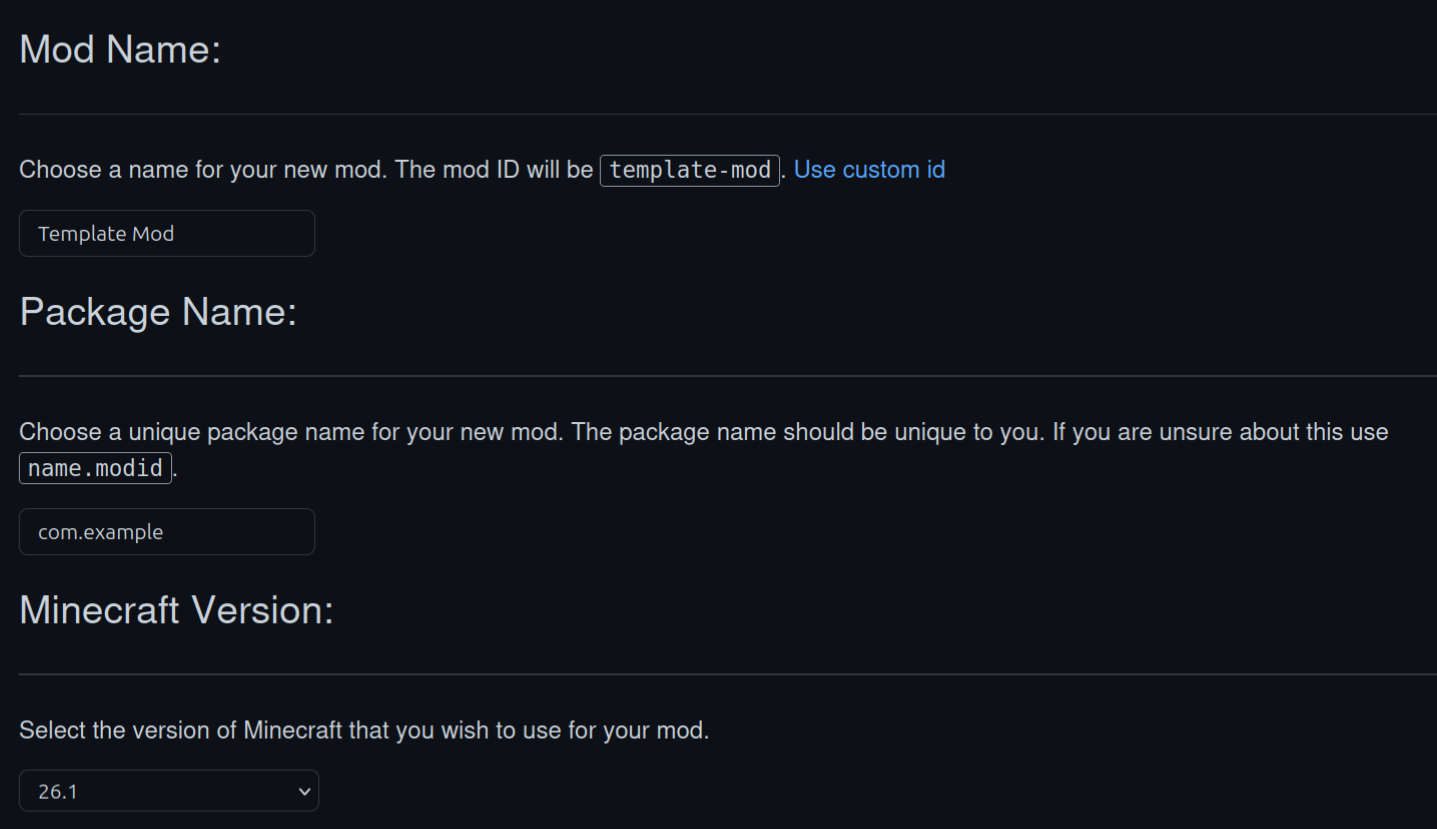Viewport: 1437px width, 829px height.
Task: Click the "Use custom id" link
Action: pyautogui.click(x=868, y=169)
